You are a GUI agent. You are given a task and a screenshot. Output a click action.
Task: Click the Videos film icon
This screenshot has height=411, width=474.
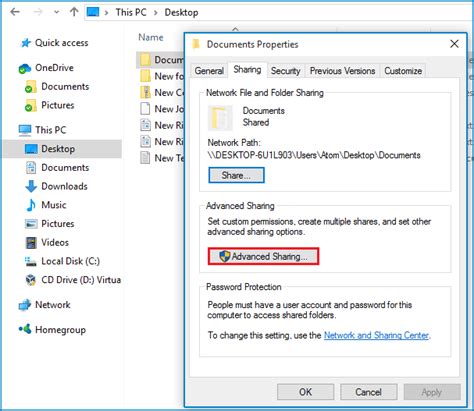[x=31, y=243]
